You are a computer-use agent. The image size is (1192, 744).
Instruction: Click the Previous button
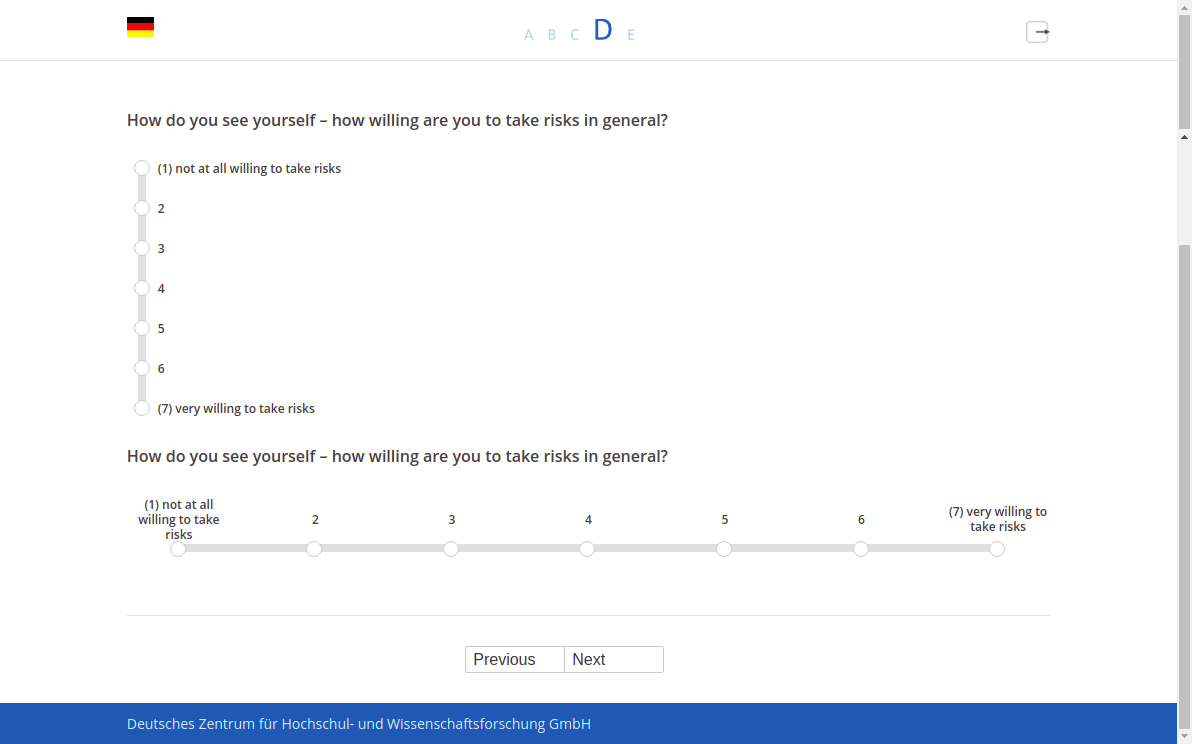[x=515, y=660]
